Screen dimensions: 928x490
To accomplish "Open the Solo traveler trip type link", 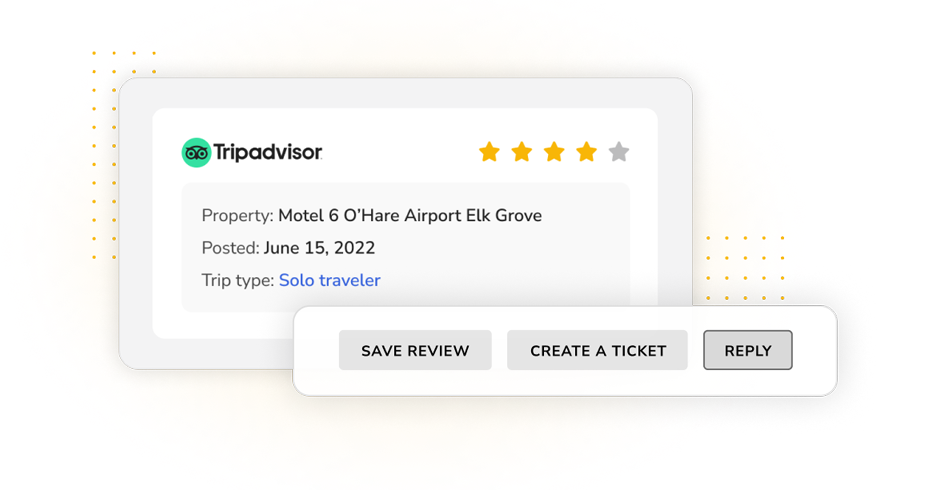I will coord(330,280).
